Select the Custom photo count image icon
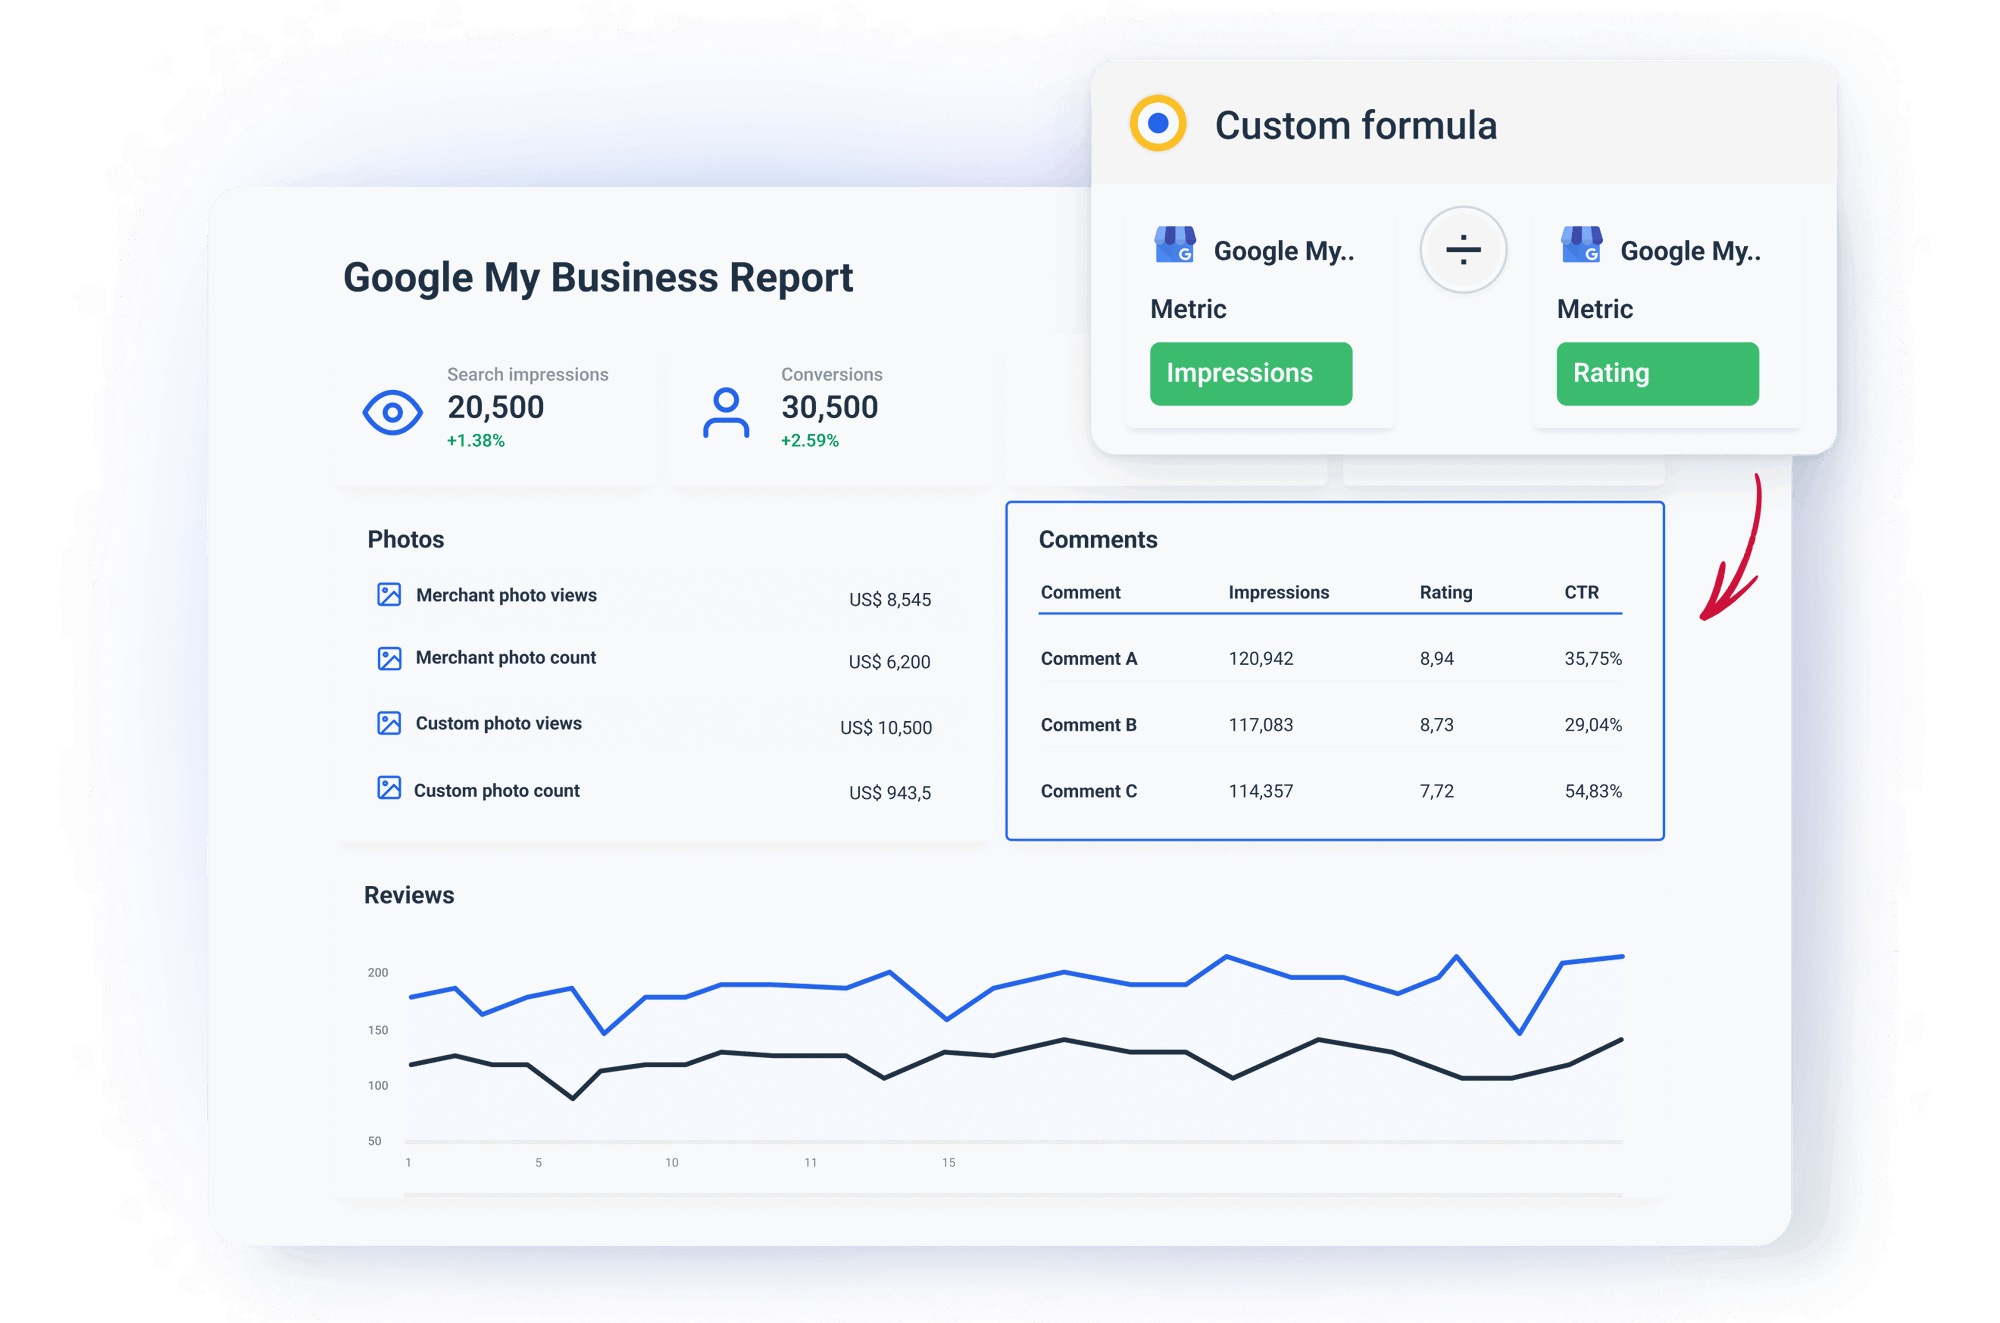 coord(390,789)
